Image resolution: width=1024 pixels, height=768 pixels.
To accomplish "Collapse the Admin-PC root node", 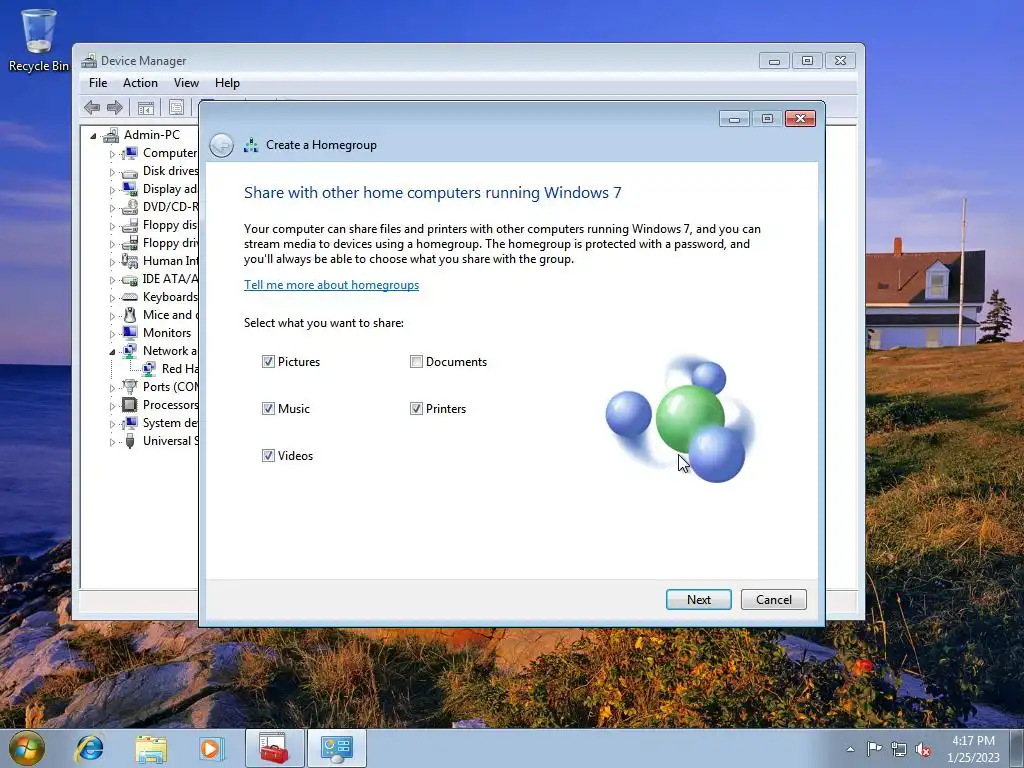I will [93, 136].
